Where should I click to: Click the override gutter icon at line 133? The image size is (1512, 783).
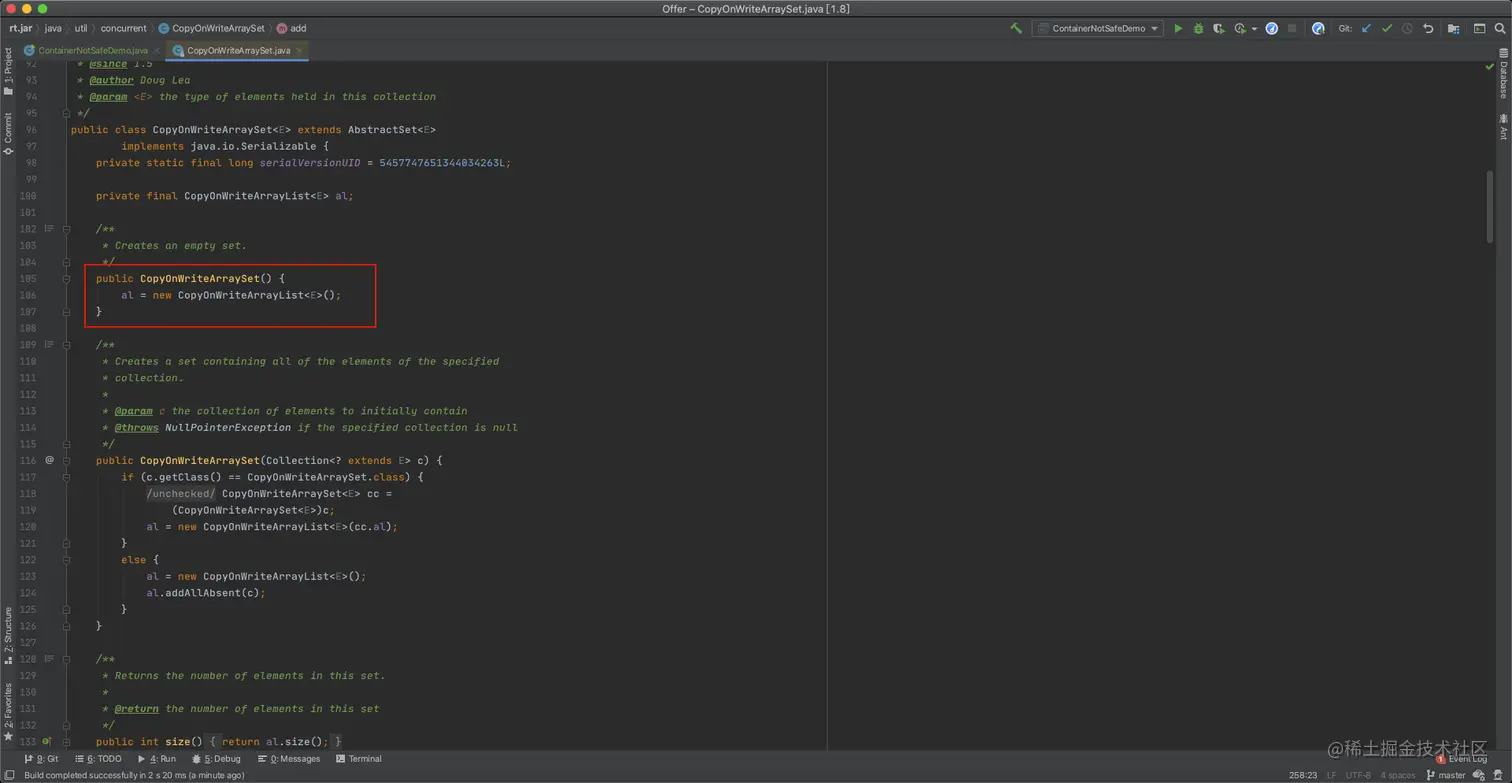coord(47,741)
